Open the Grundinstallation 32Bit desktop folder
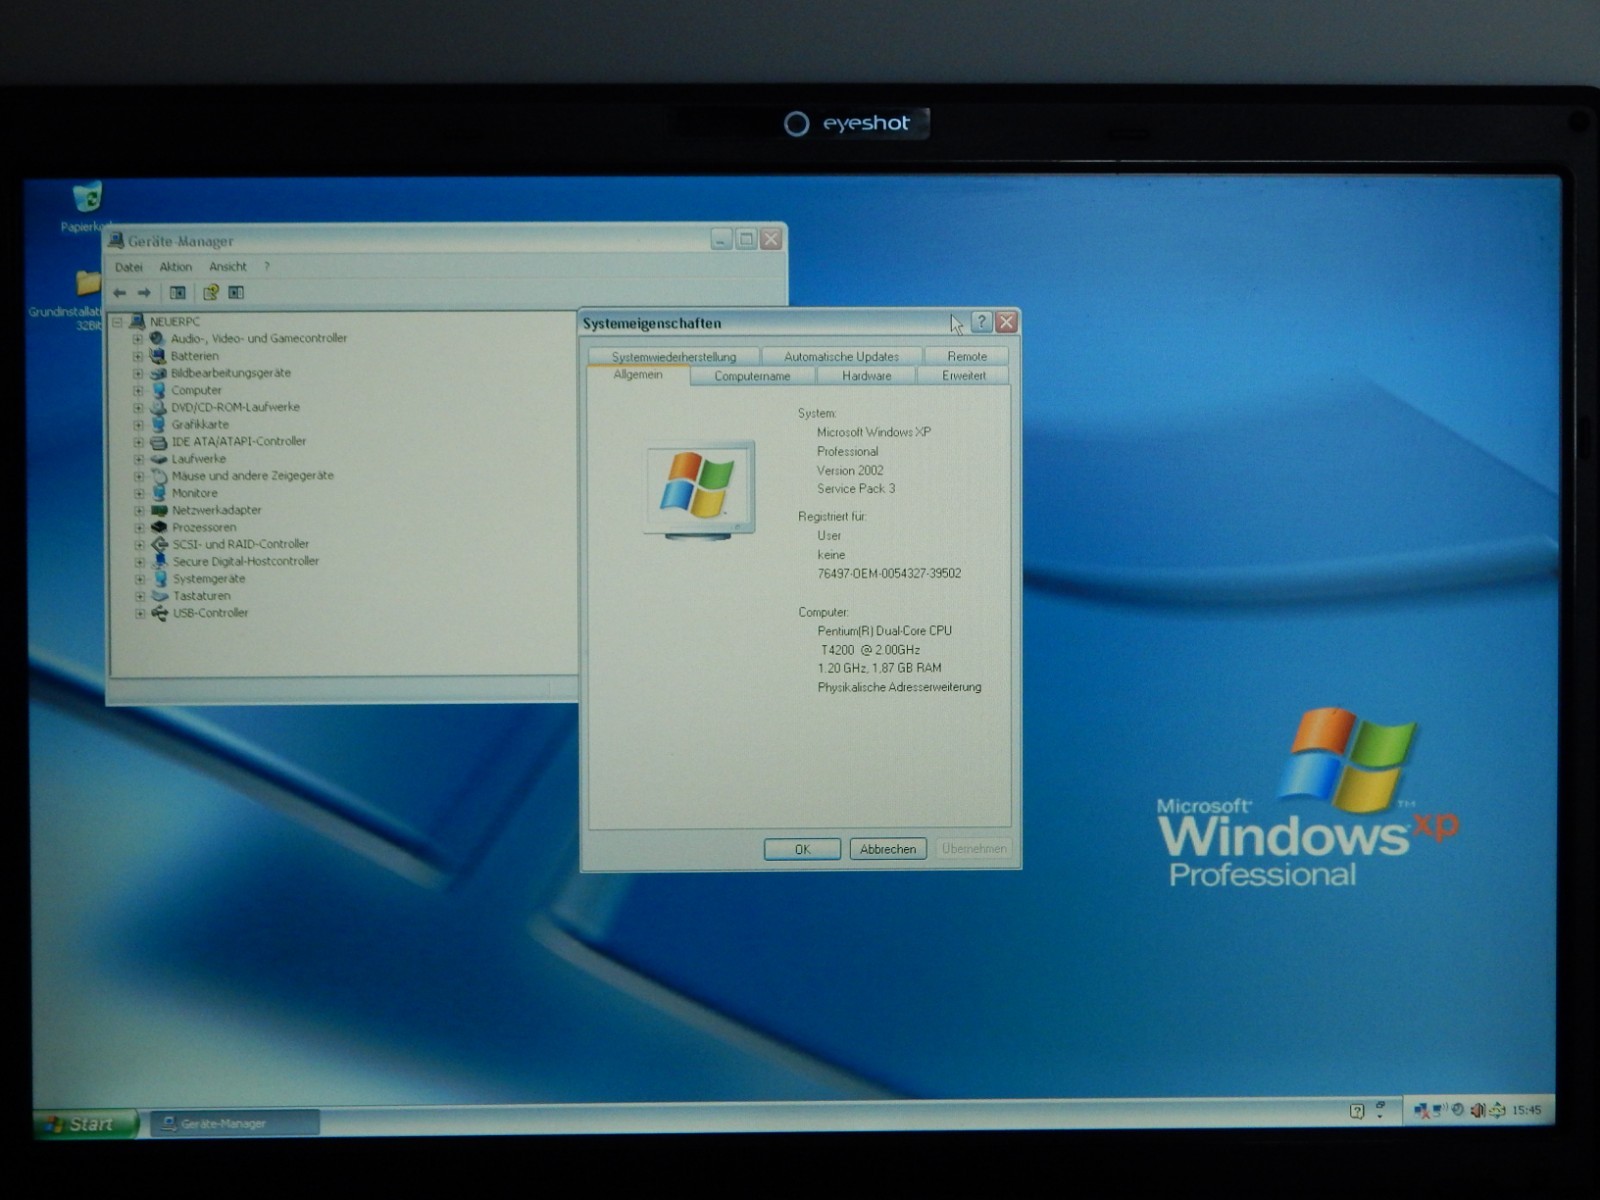This screenshot has width=1600, height=1200. [x=87, y=284]
